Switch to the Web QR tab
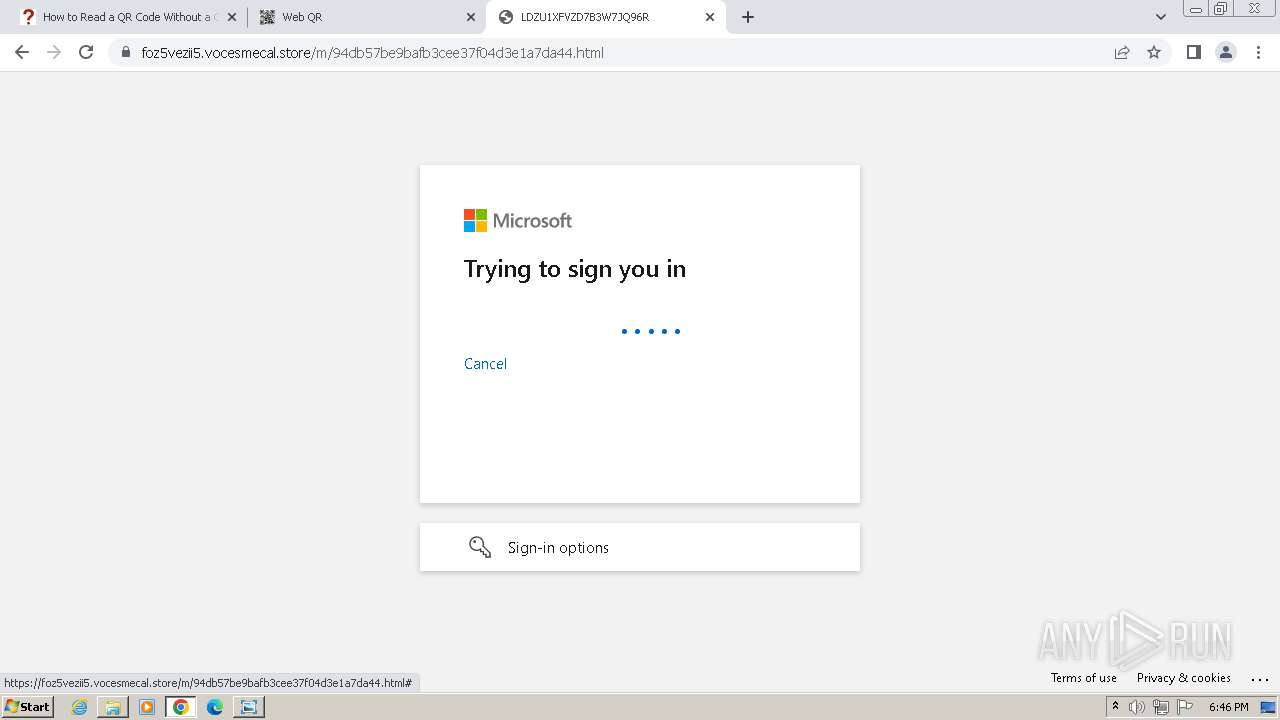 pyautogui.click(x=365, y=17)
